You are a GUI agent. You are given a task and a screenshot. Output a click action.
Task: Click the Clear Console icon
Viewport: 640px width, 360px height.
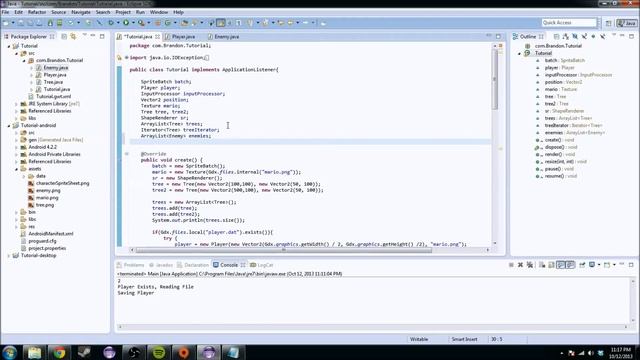click(542, 265)
